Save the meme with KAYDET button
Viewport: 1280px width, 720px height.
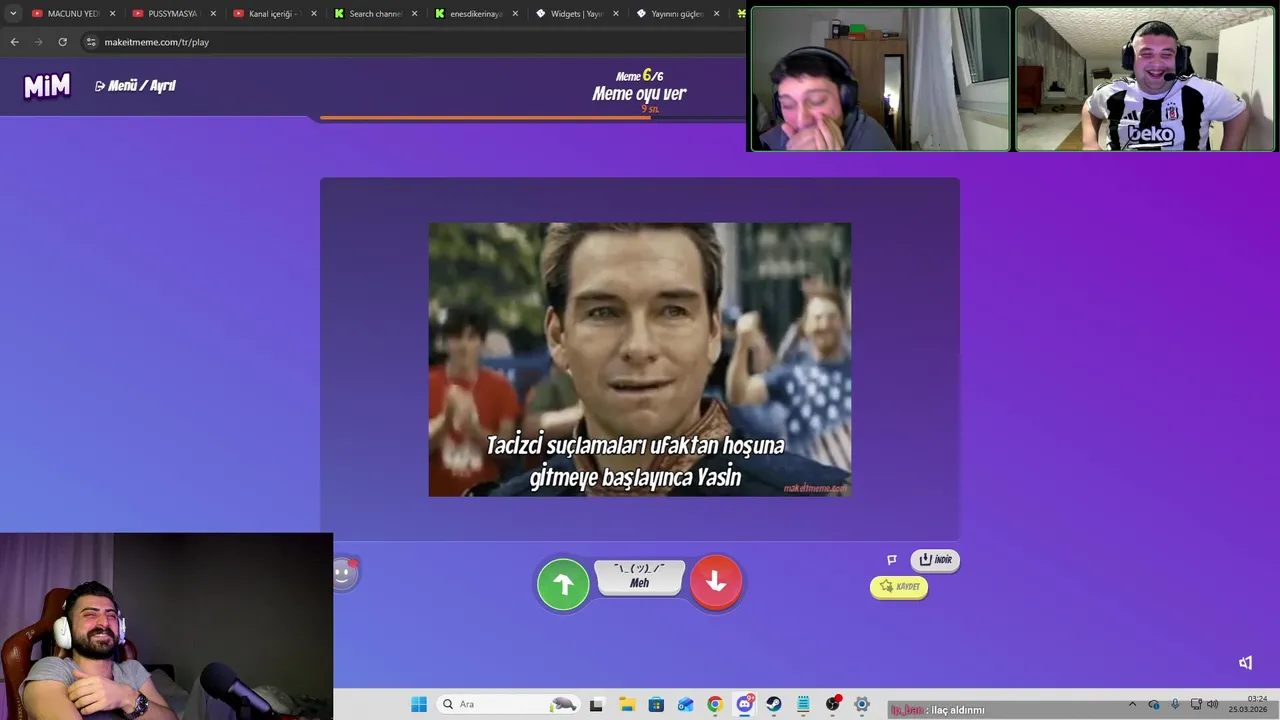(899, 587)
